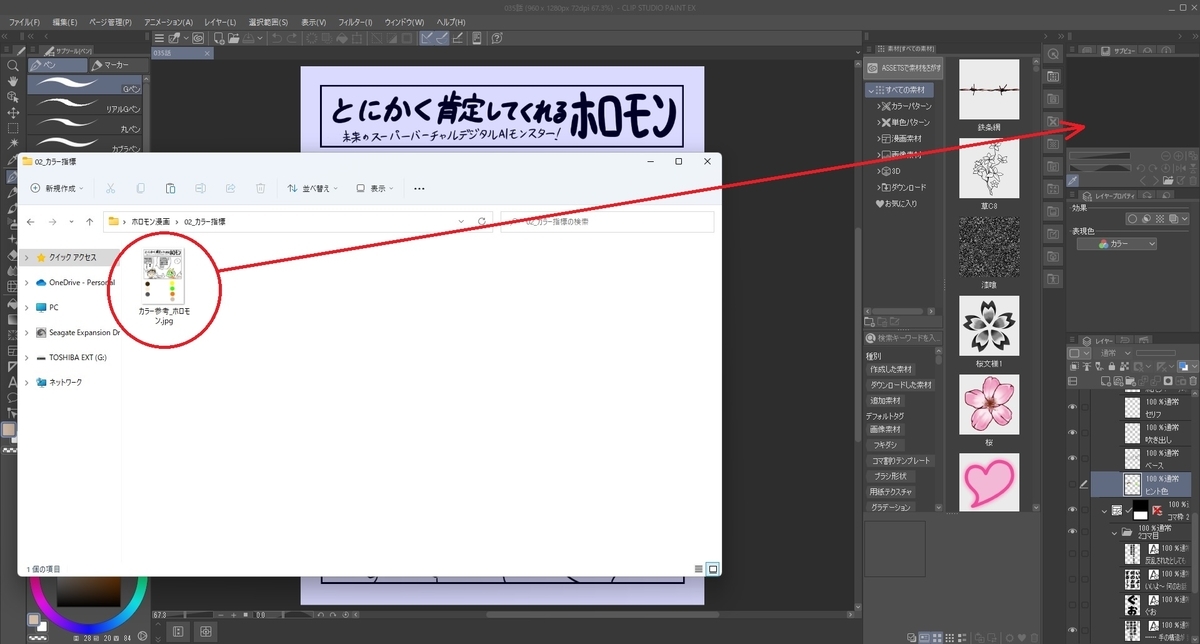Image resolution: width=1200 pixels, height=644 pixels.
Task: Hide the セリフ layer via its eye icon
Action: (1072, 406)
